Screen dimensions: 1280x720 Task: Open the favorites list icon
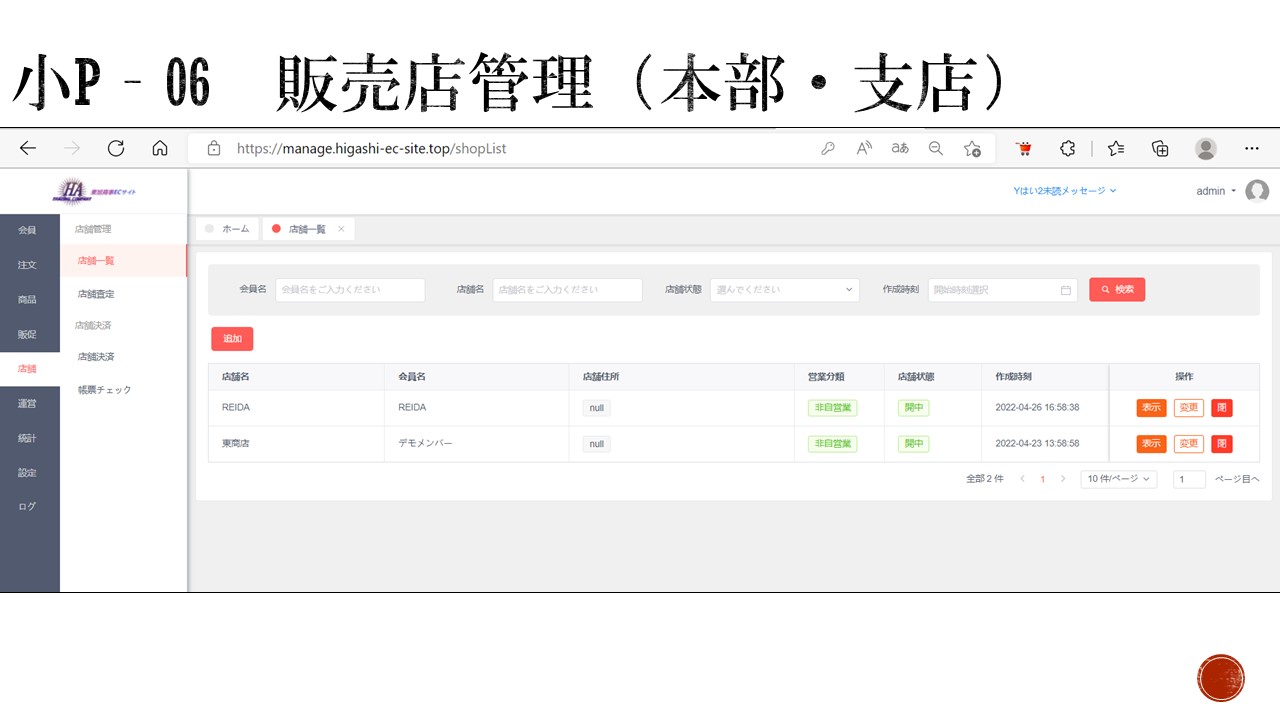point(1116,148)
